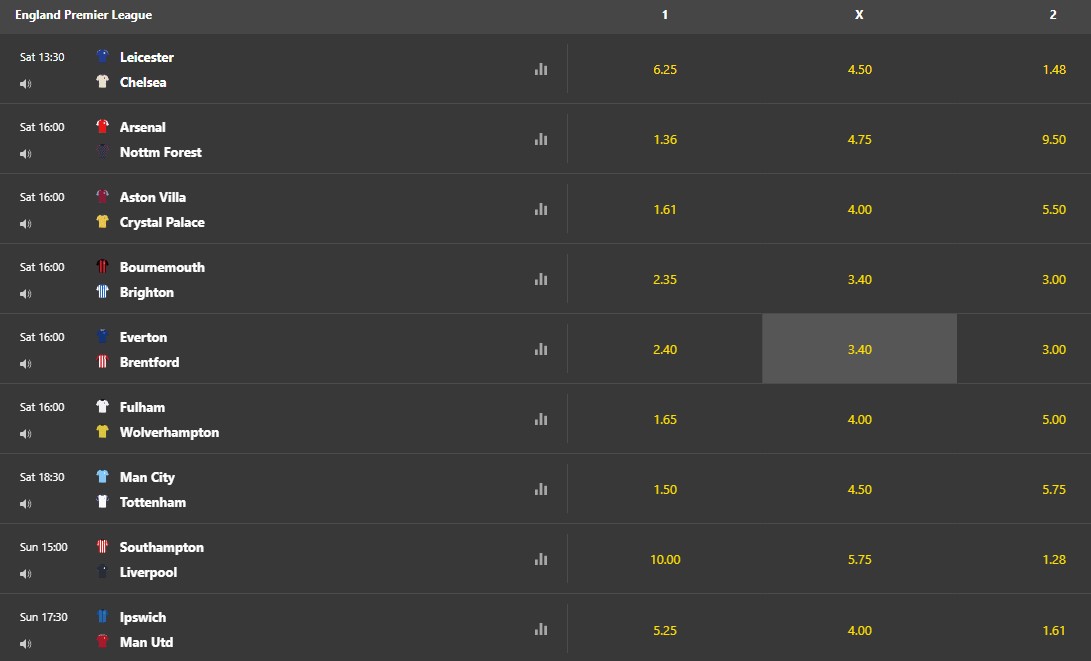
Task: View stats icon for Man City vs Tottenham
Action: click(x=541, y=489)
